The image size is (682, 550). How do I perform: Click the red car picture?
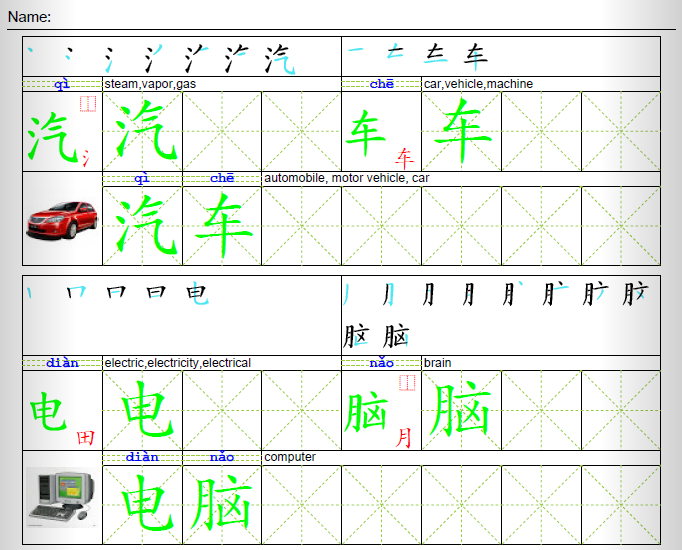click(62, 220)
